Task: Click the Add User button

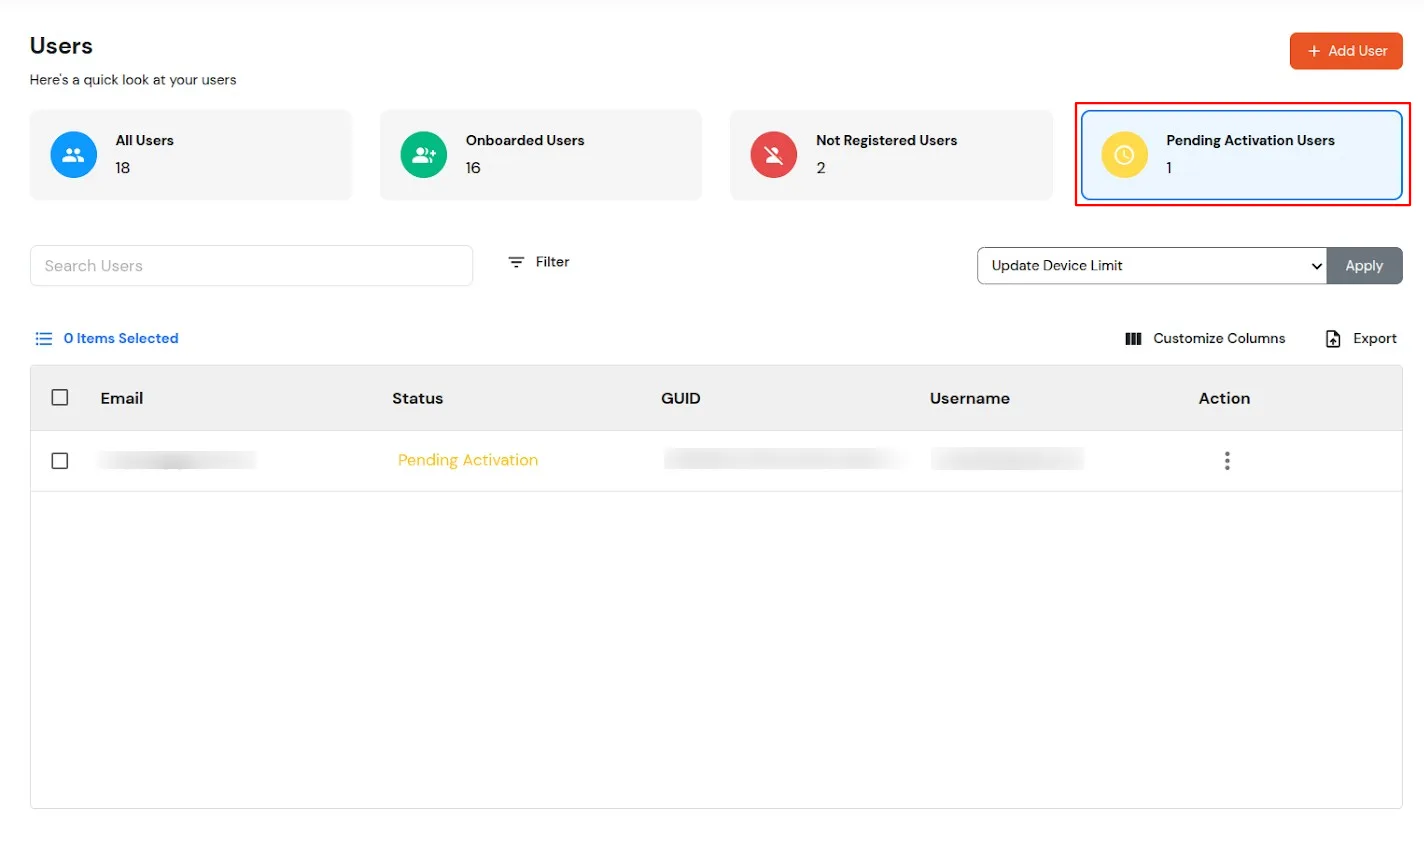Action: click(1346, 51)
